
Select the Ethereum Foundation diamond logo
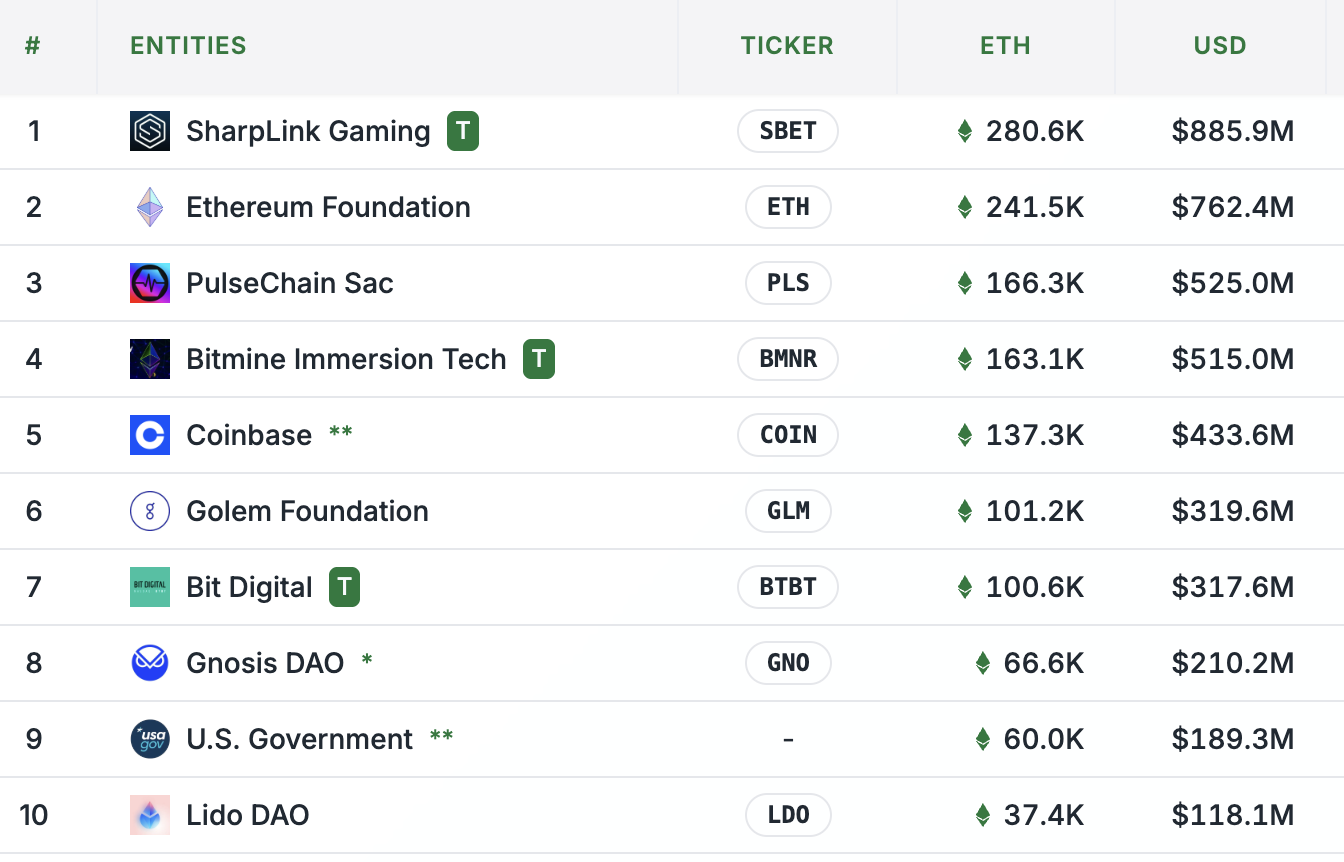pos(150,207)
